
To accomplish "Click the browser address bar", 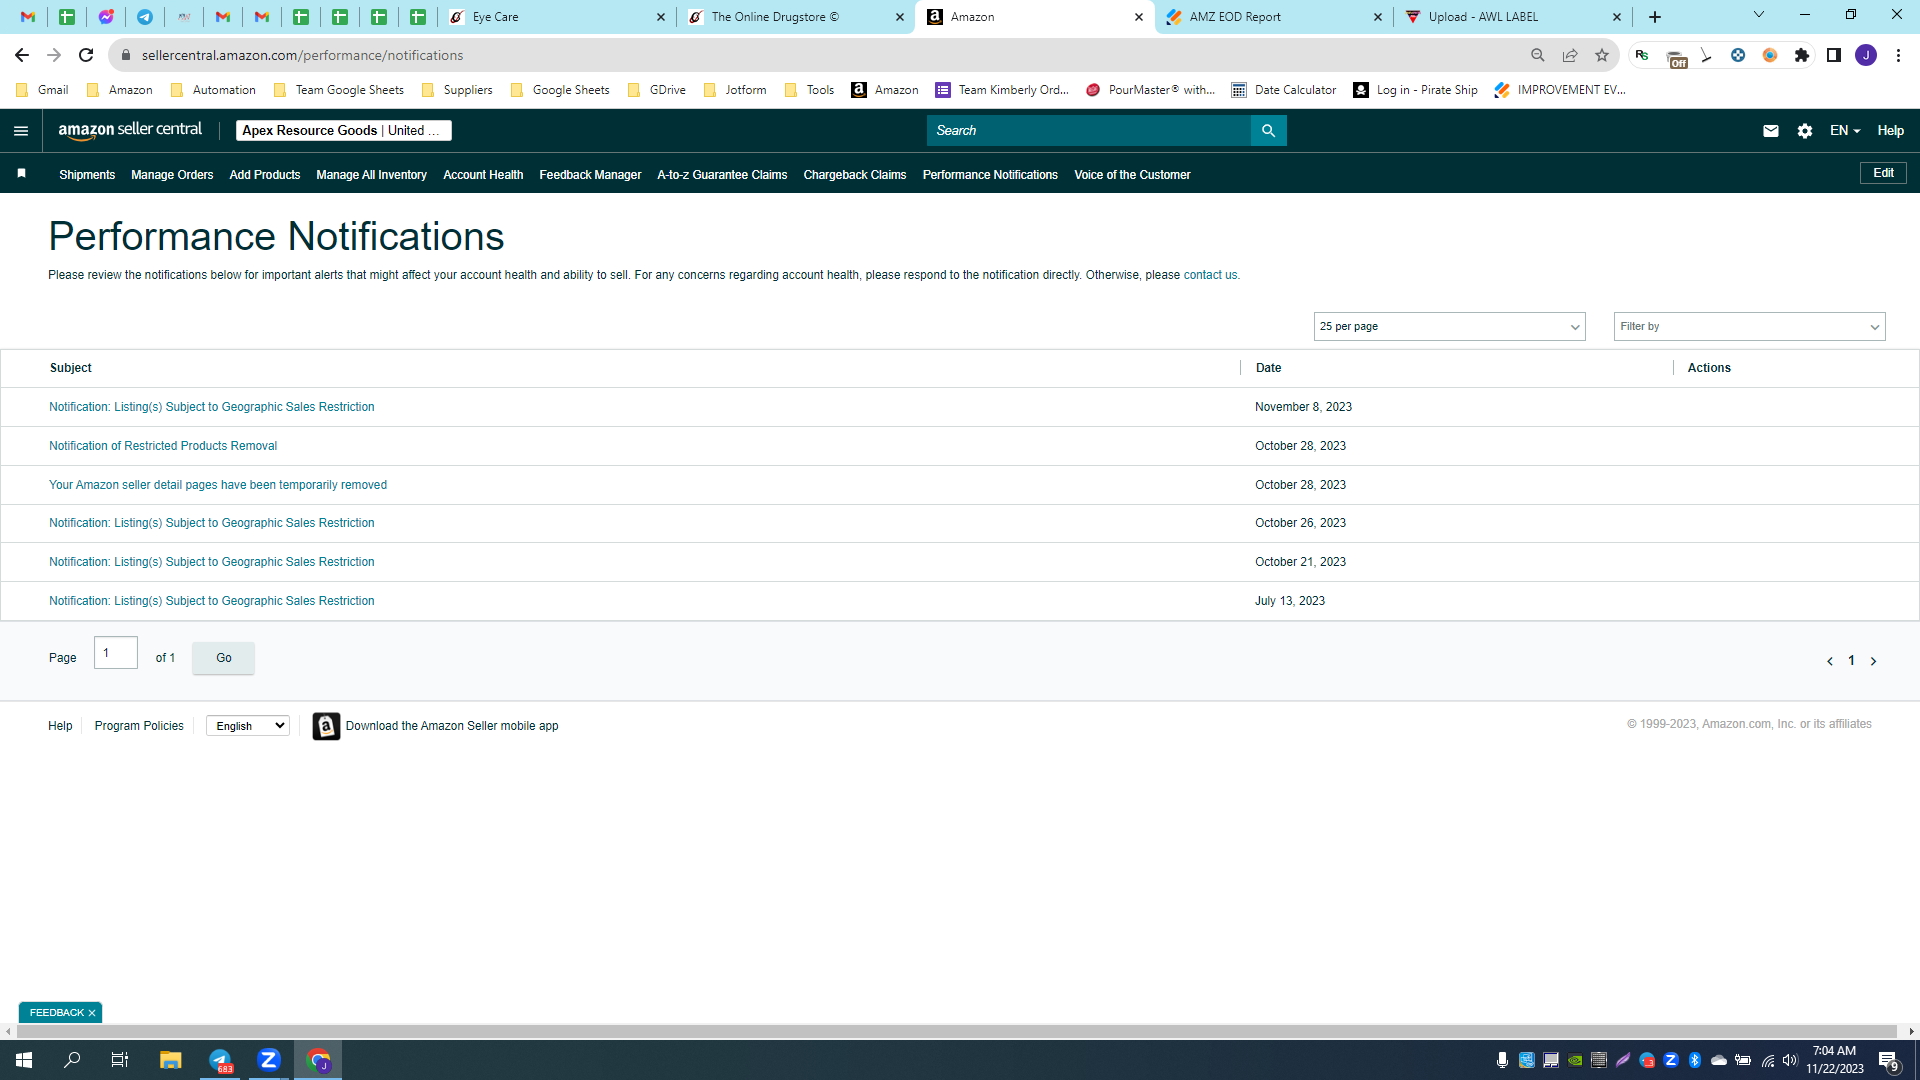I will point(820,55).
